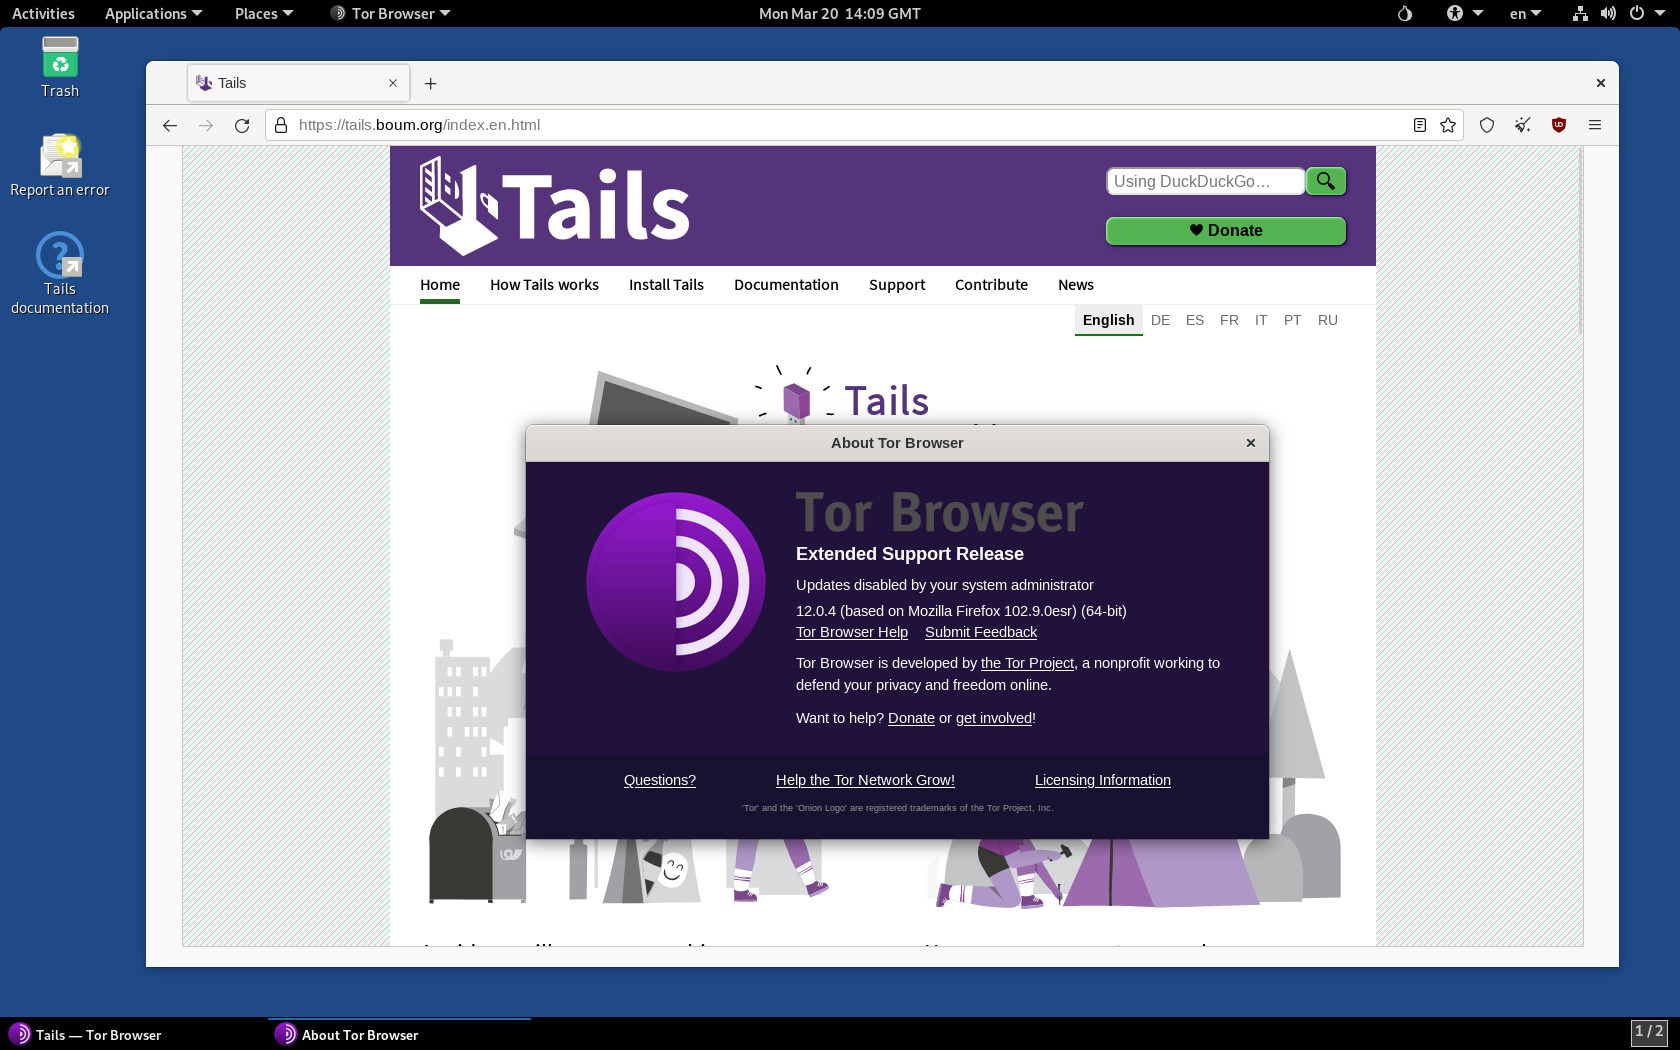This screenshot has height=1050, width=1680.
Task: Open the hamburger application menu
Action: (x=1595, y=125)
